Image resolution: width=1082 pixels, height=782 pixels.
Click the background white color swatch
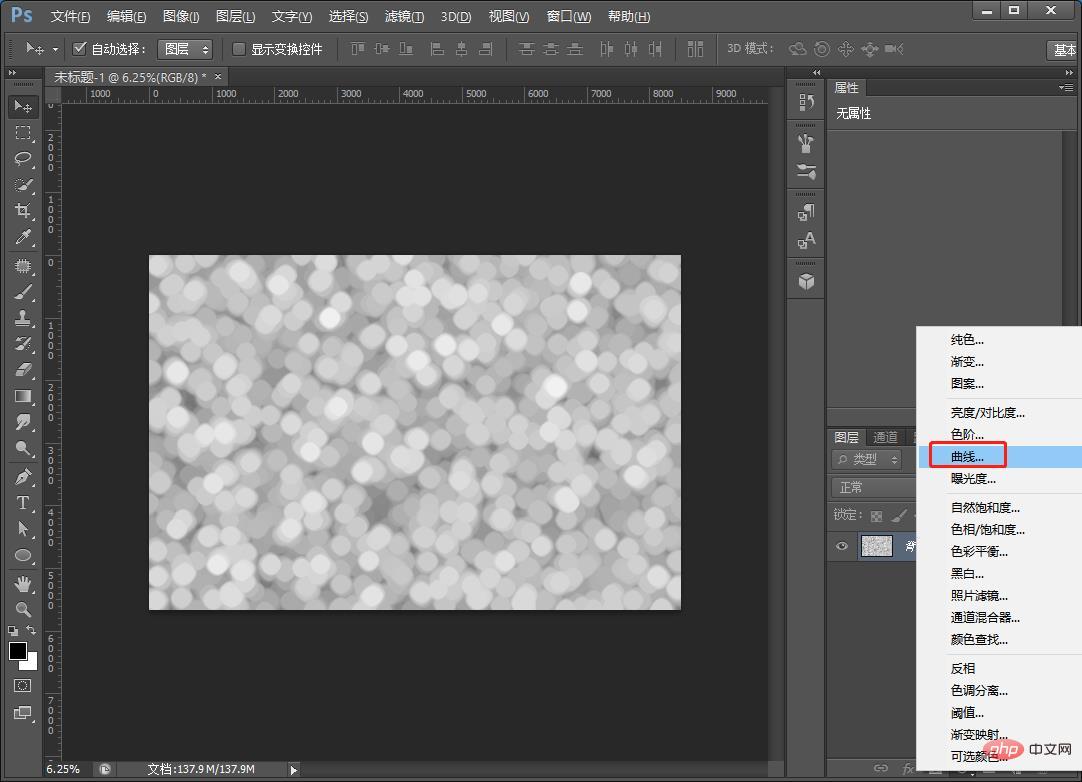click(x=30, y=663)
